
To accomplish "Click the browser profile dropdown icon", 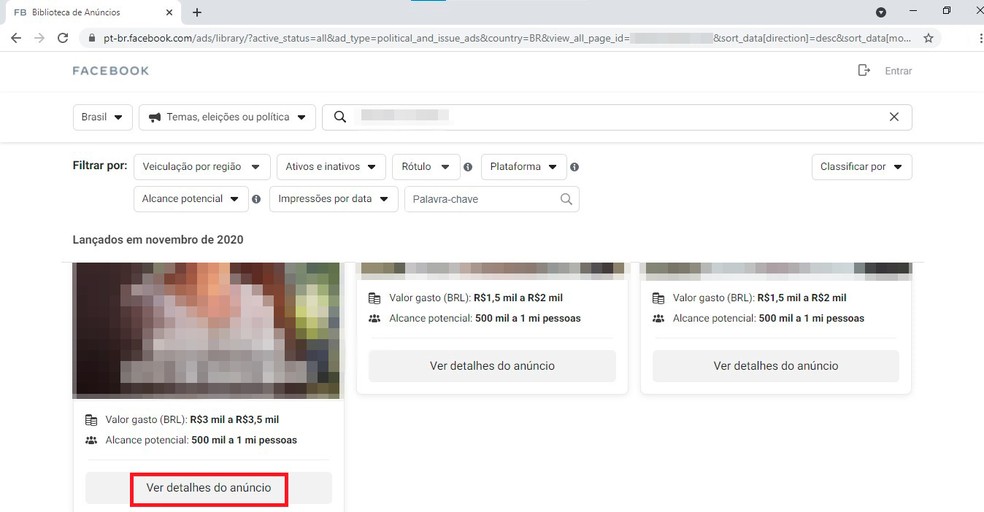I will [x=881, y=13].
